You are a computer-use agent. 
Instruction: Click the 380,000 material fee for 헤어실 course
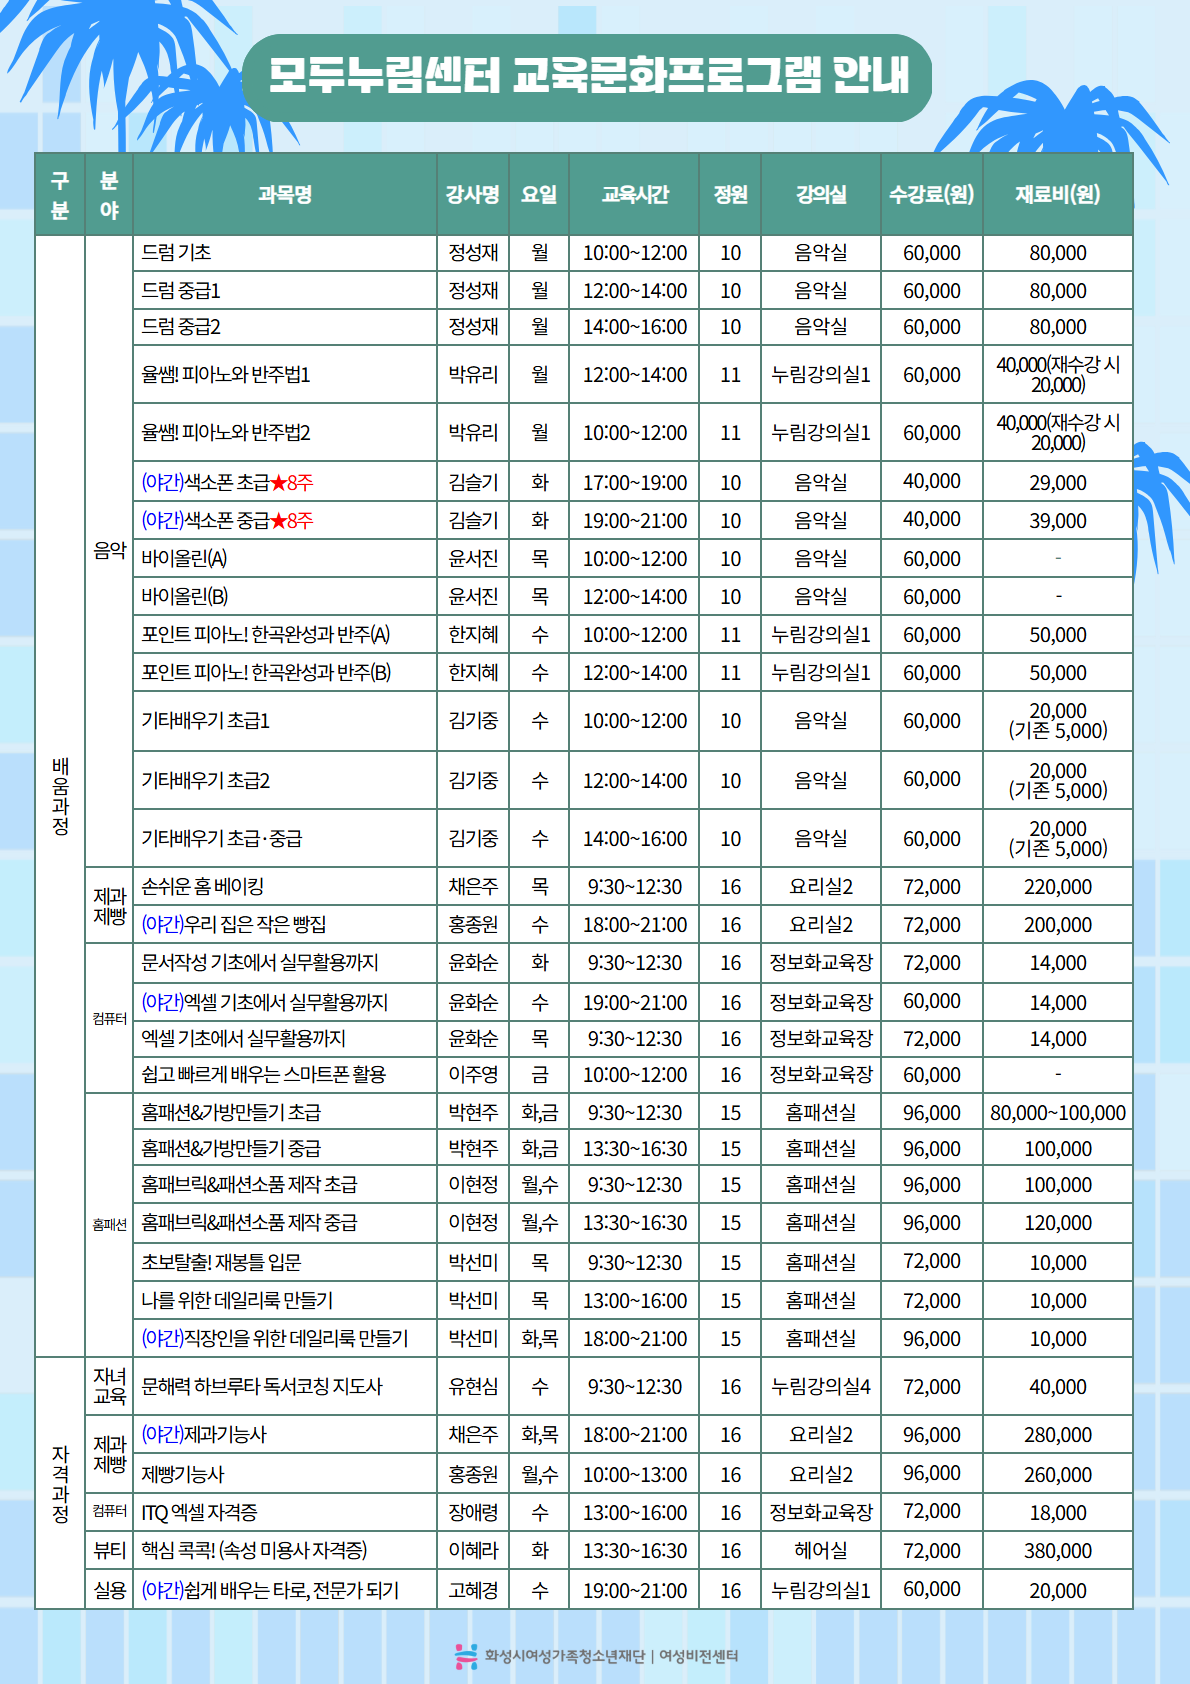(x=1057, y=1551)
